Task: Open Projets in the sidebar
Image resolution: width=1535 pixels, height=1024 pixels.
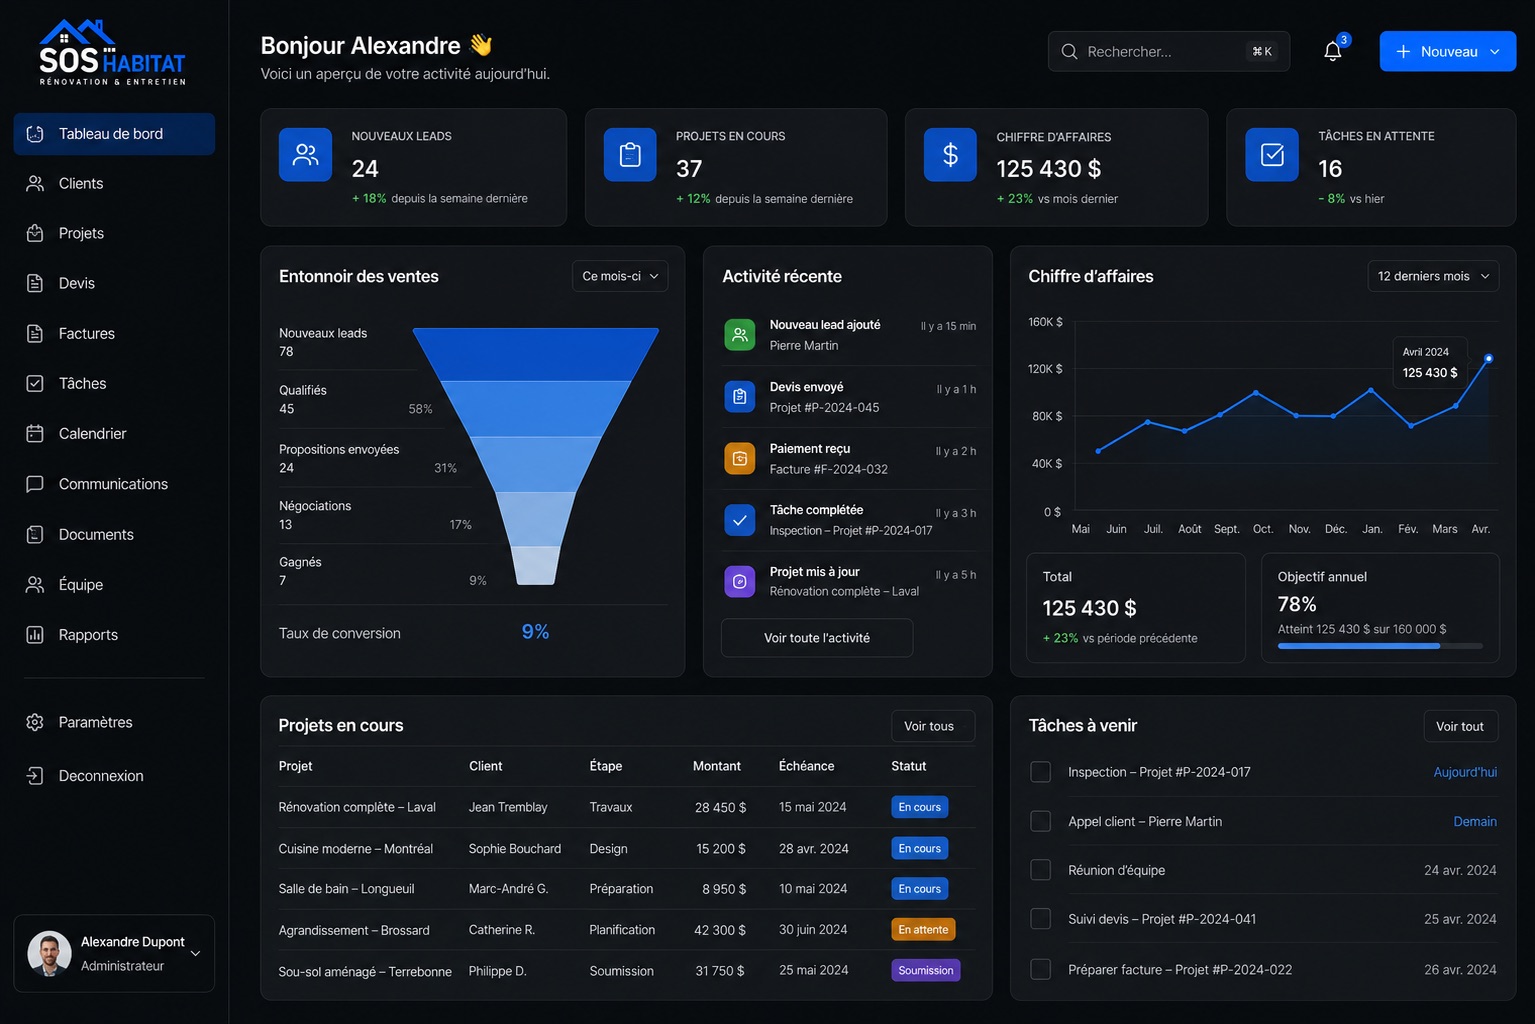Action: point(114,233)
